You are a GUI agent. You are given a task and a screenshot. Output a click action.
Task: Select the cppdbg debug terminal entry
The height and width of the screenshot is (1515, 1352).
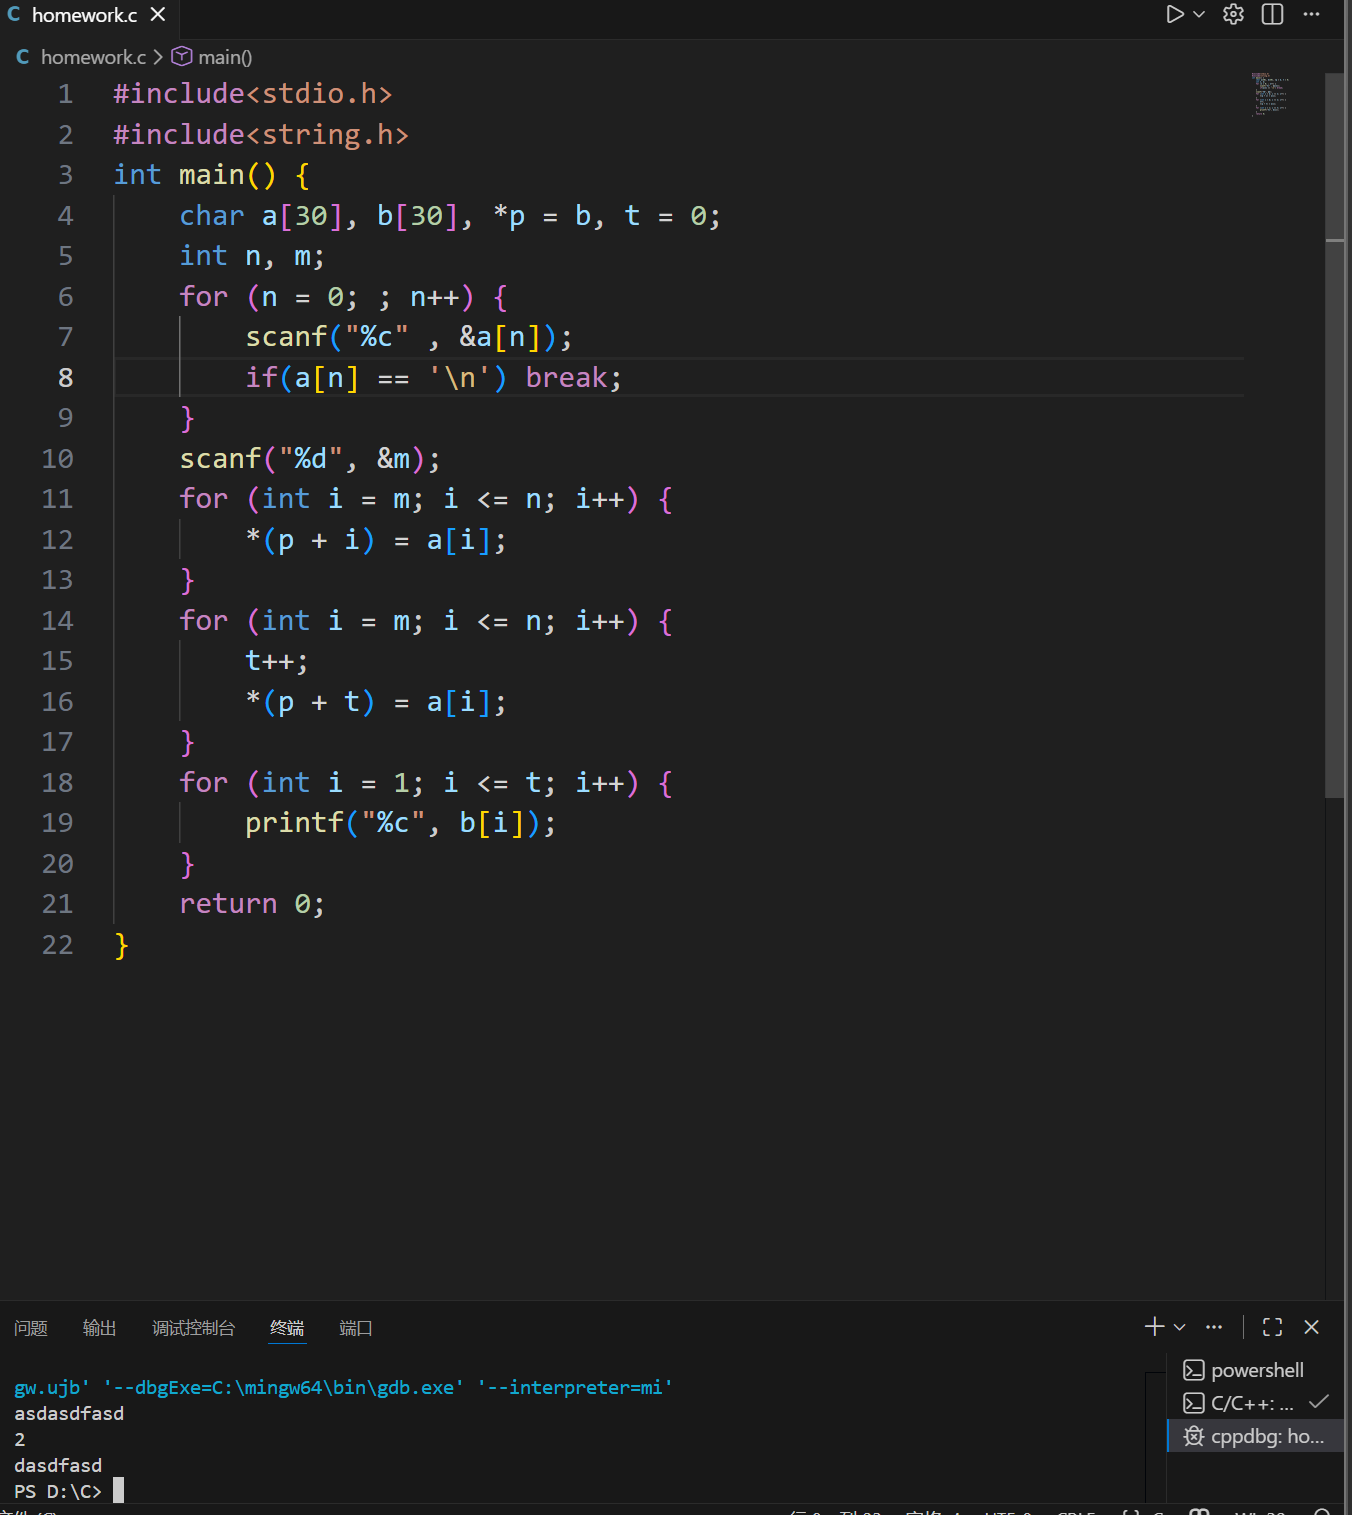[1255, 1436]
